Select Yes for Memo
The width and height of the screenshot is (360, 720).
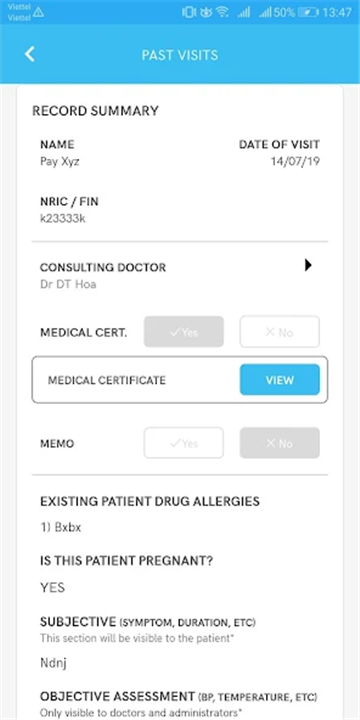(x=184, y=443)
